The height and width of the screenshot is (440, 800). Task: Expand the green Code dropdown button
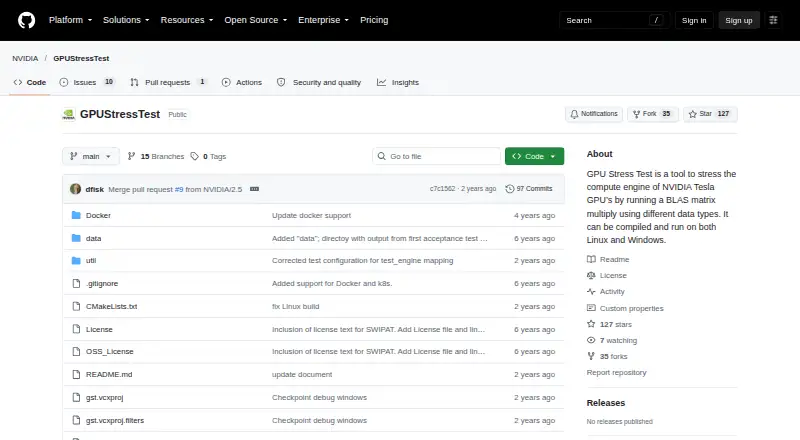pyautogui.click(x=534, y=156)
